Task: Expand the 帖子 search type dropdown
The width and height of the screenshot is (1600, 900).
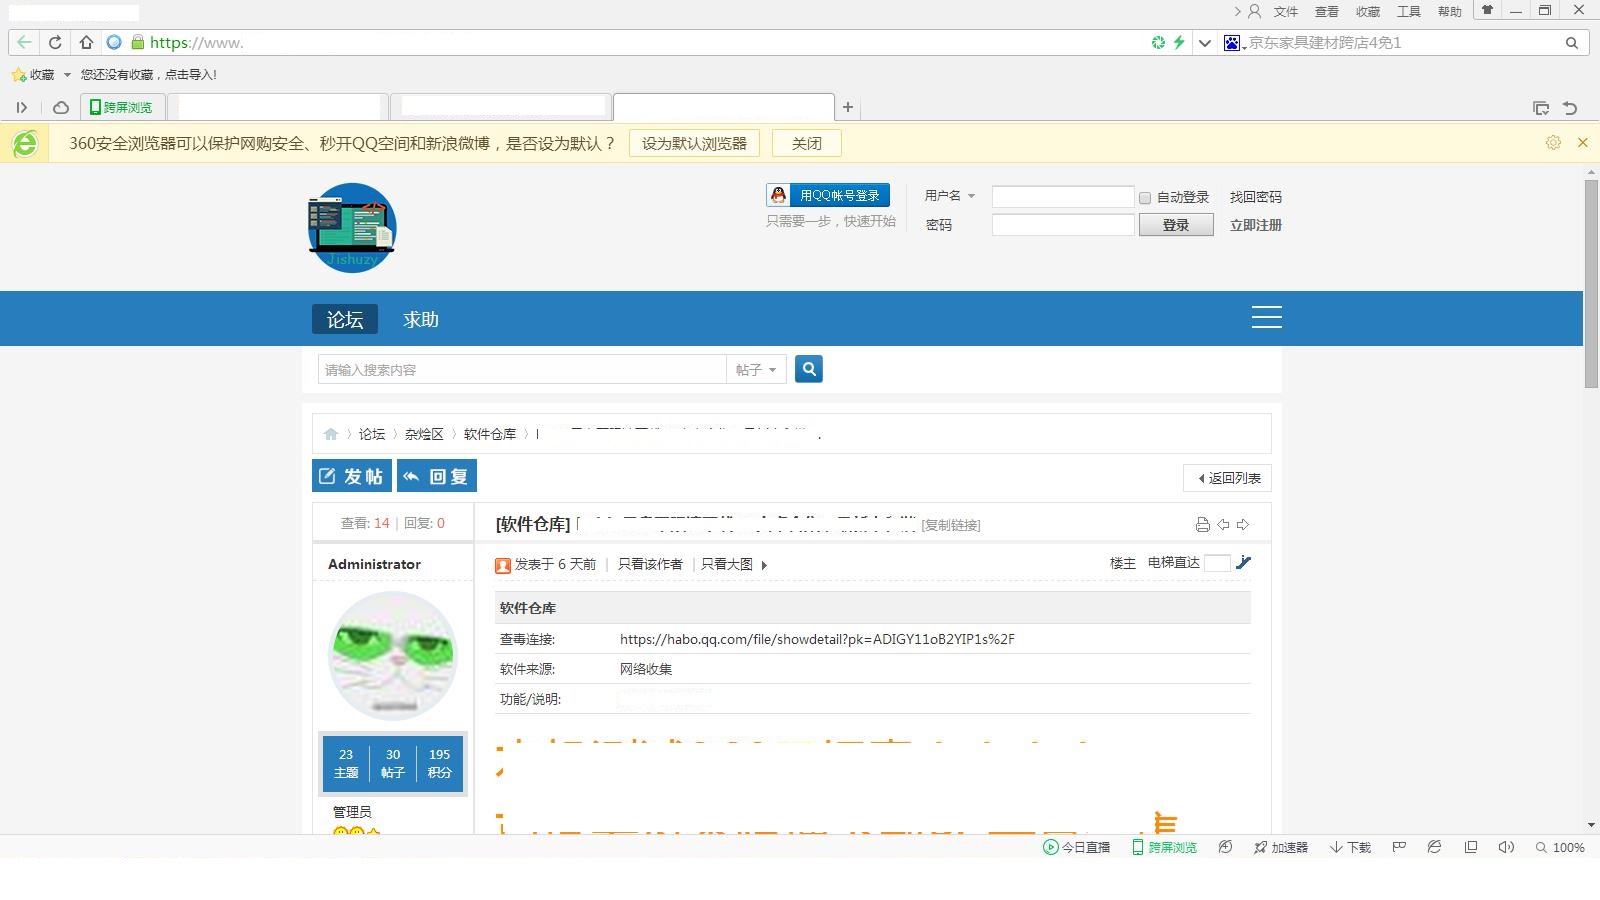Action: coord(756,369)
